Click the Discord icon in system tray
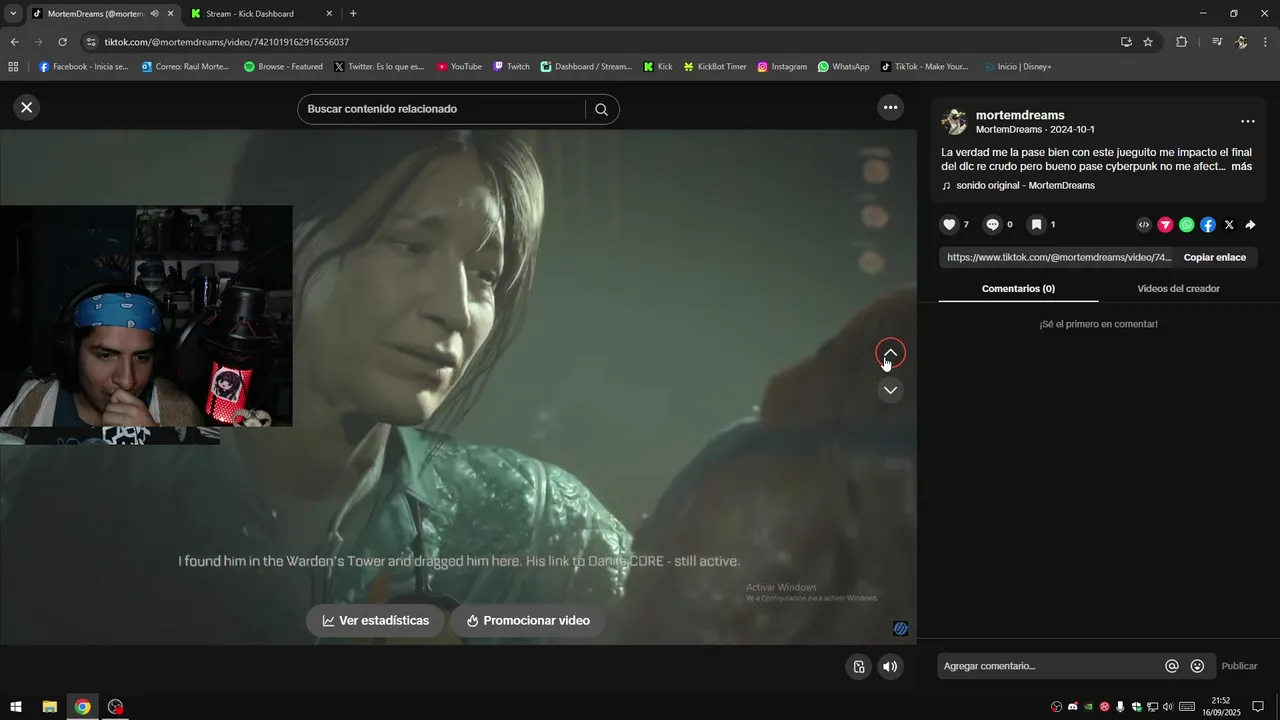 pyautogui.click(x=1073, y=707)
